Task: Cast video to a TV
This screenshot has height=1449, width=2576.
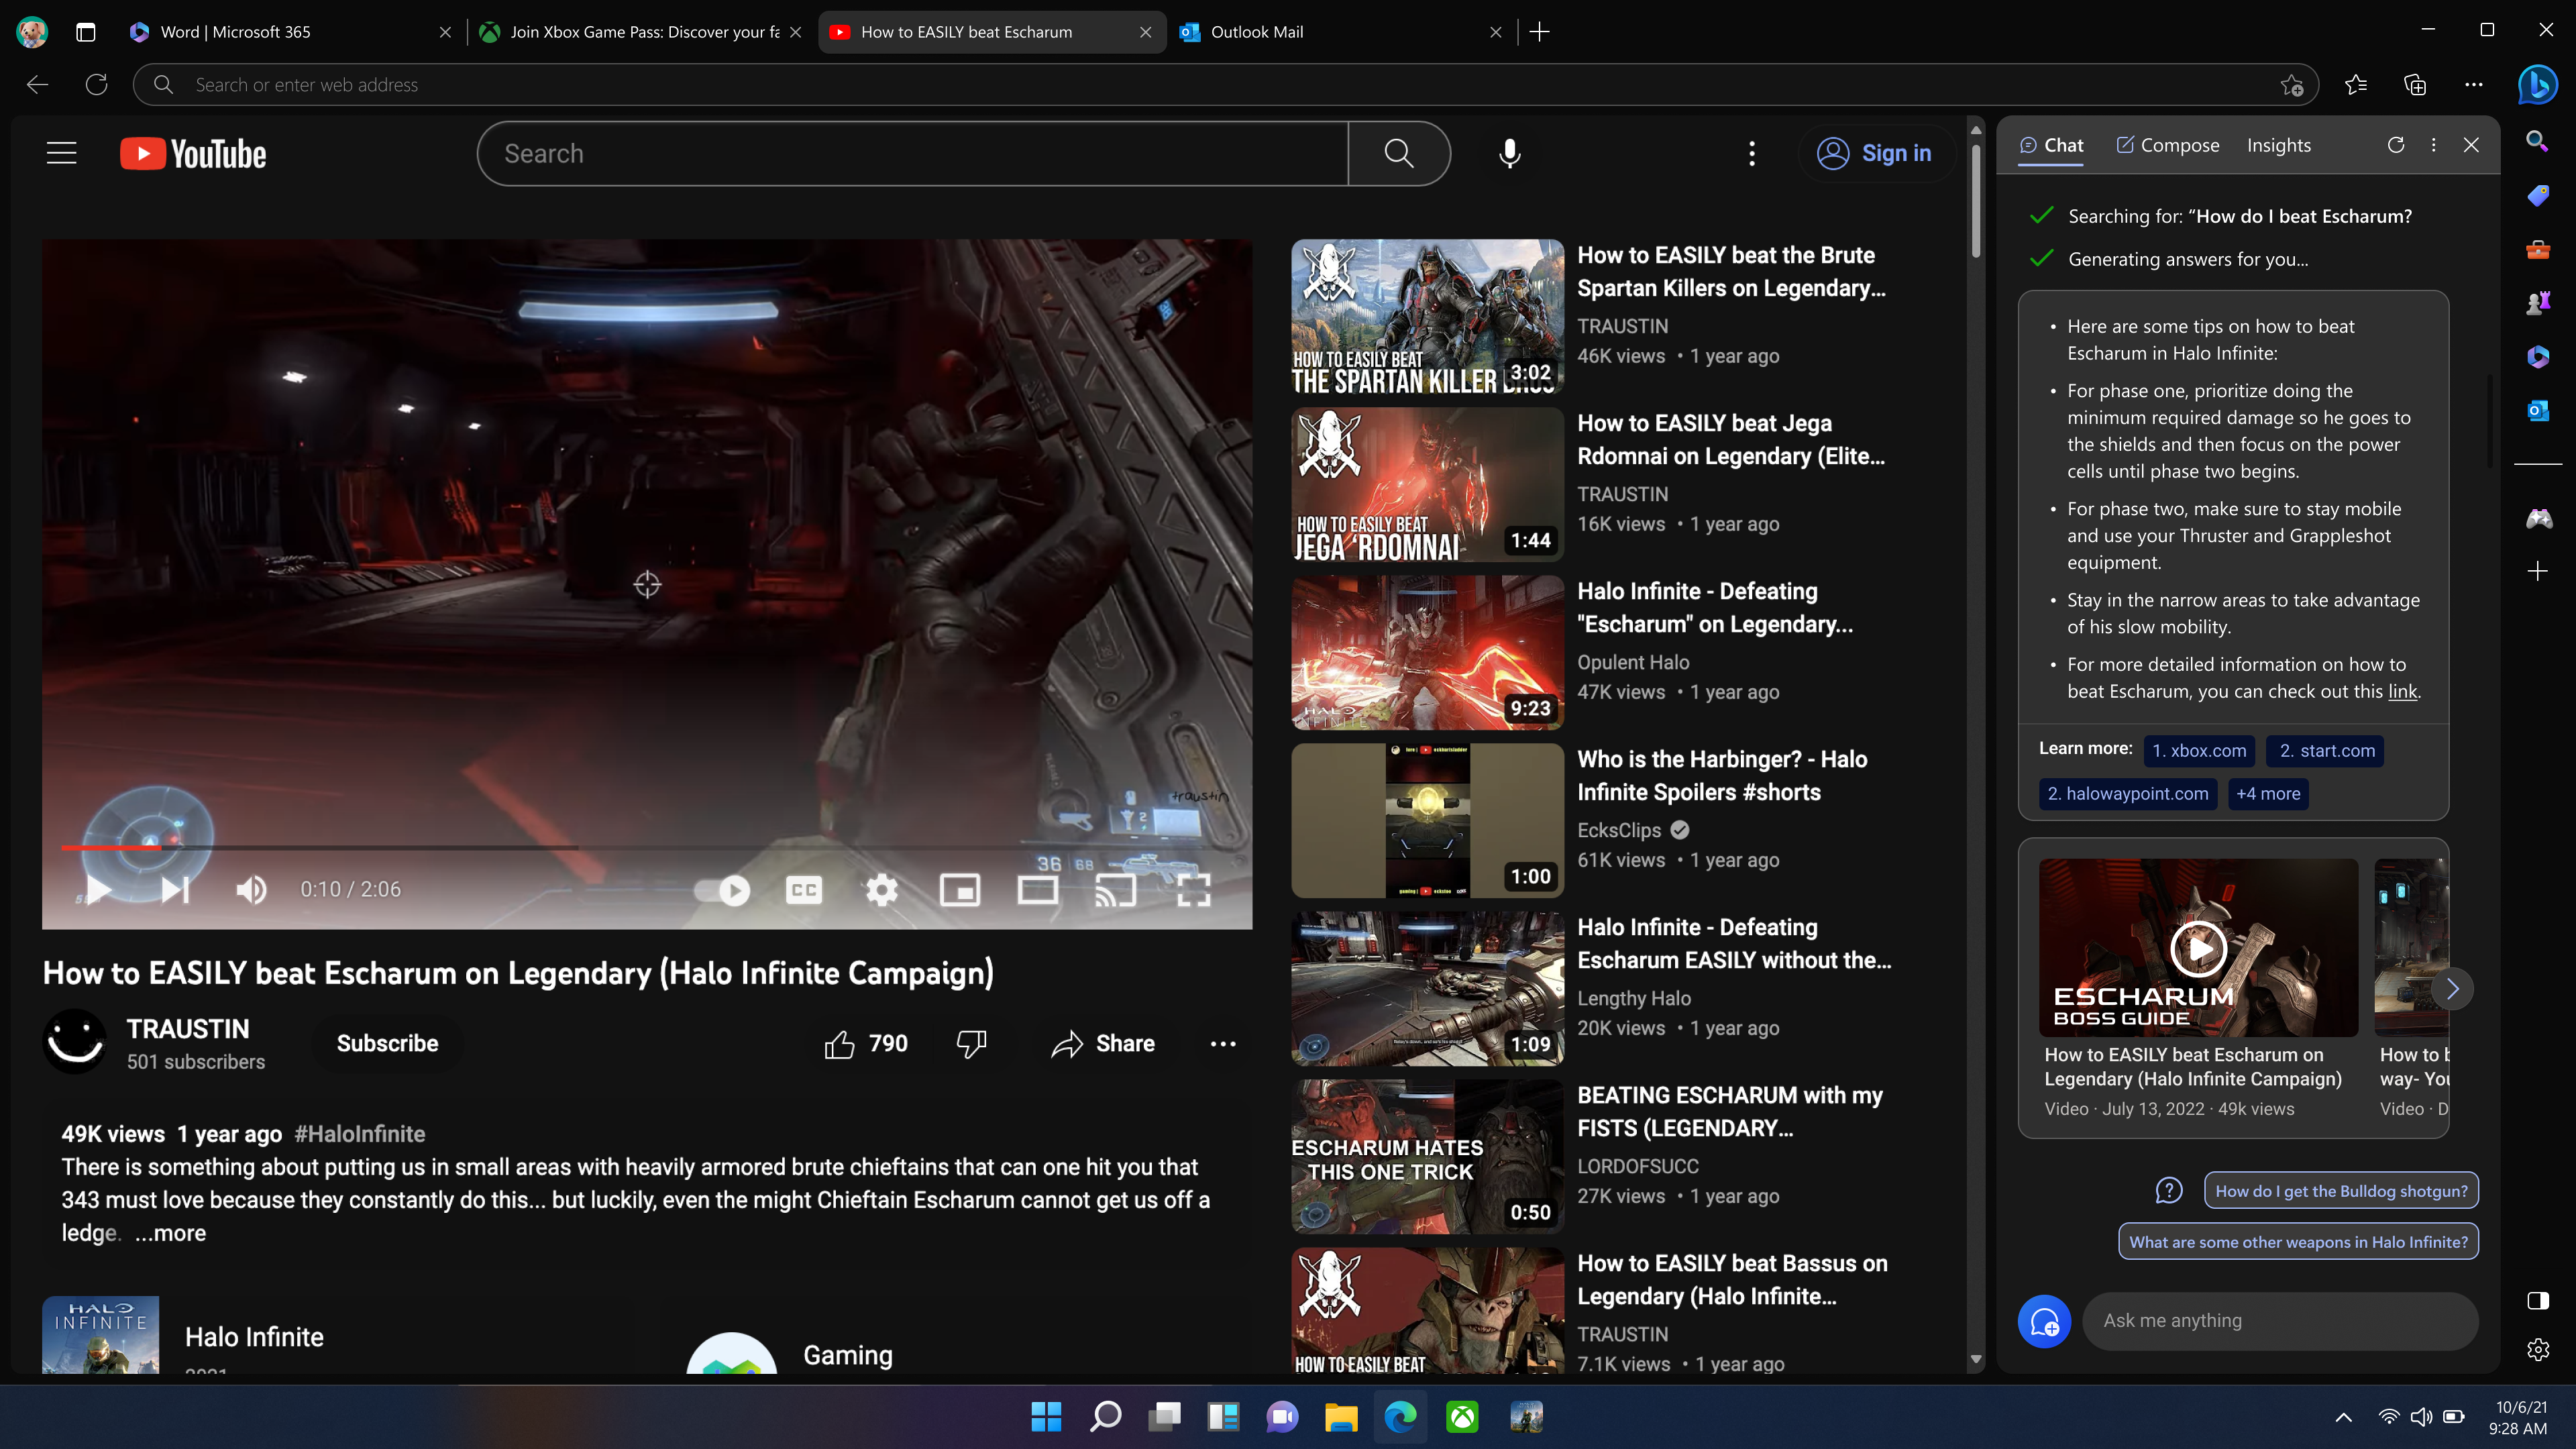Action: click(x=1116, y=889)
